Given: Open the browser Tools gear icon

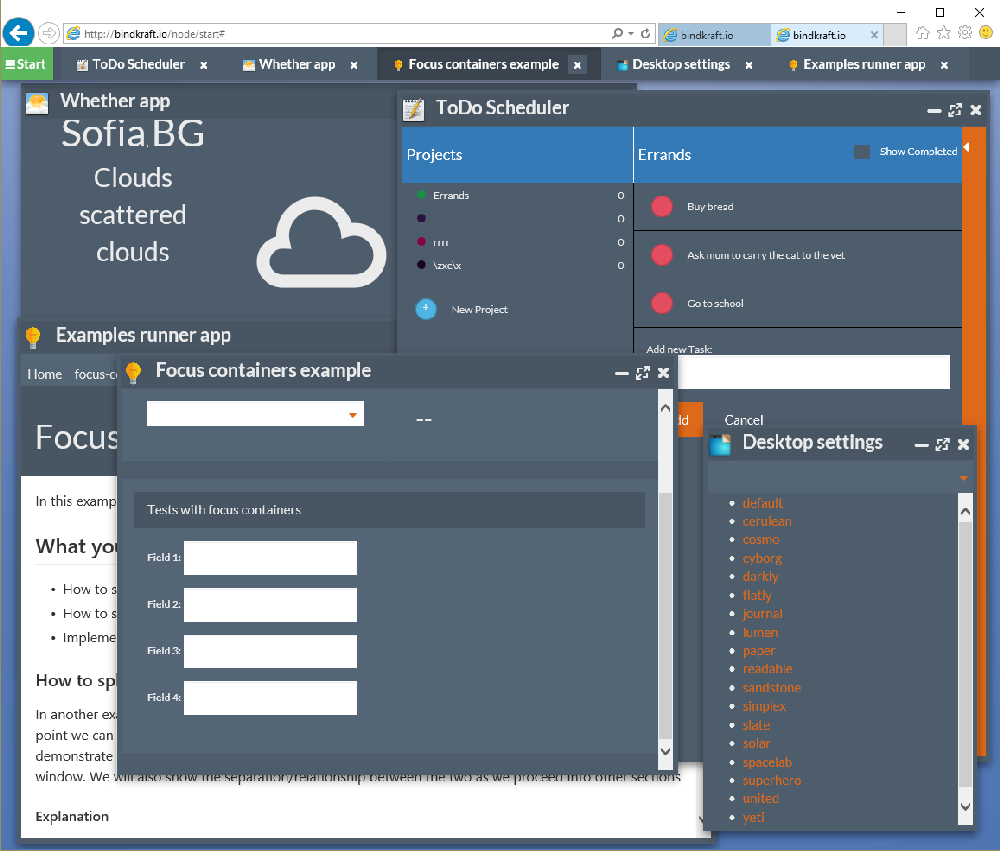Looking at the screenshot, I should pos(965,33).
